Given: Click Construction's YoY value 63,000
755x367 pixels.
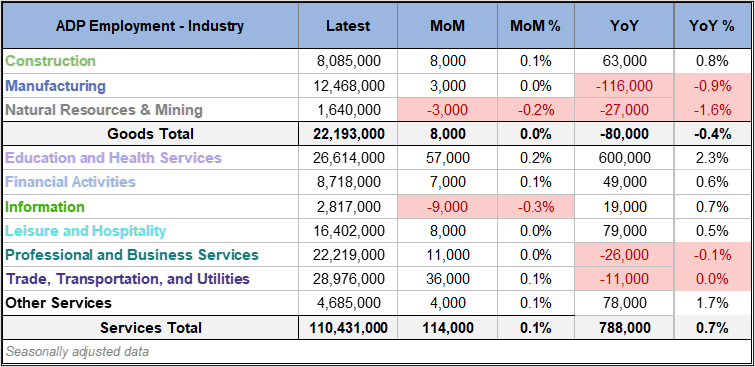Looking at the screenshot, I should point(625,61).
